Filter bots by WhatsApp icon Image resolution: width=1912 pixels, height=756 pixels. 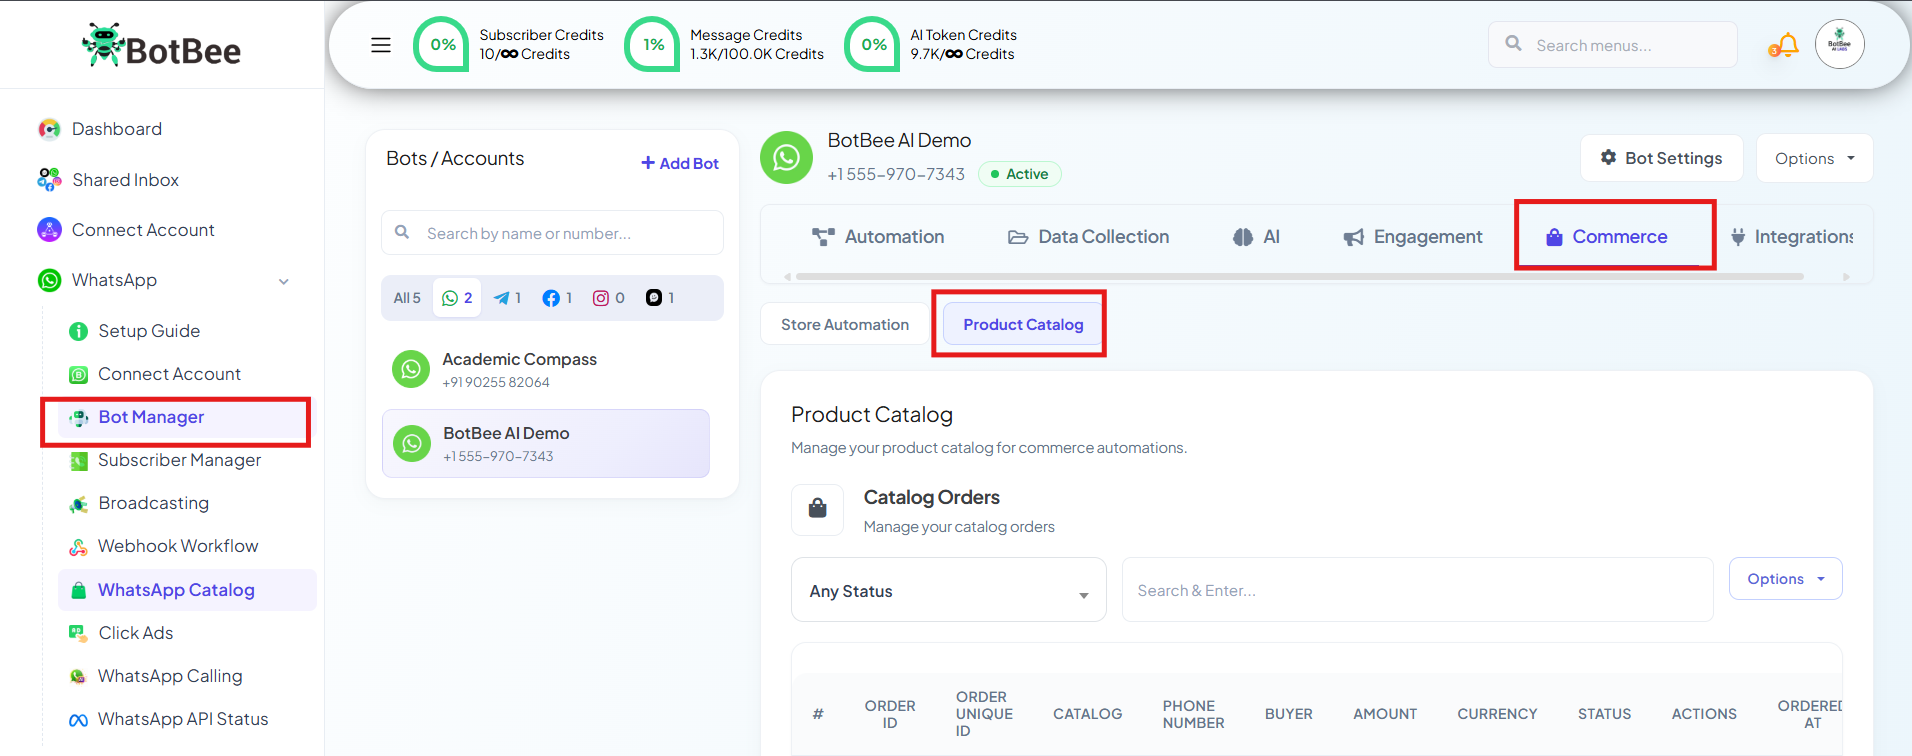450,298
